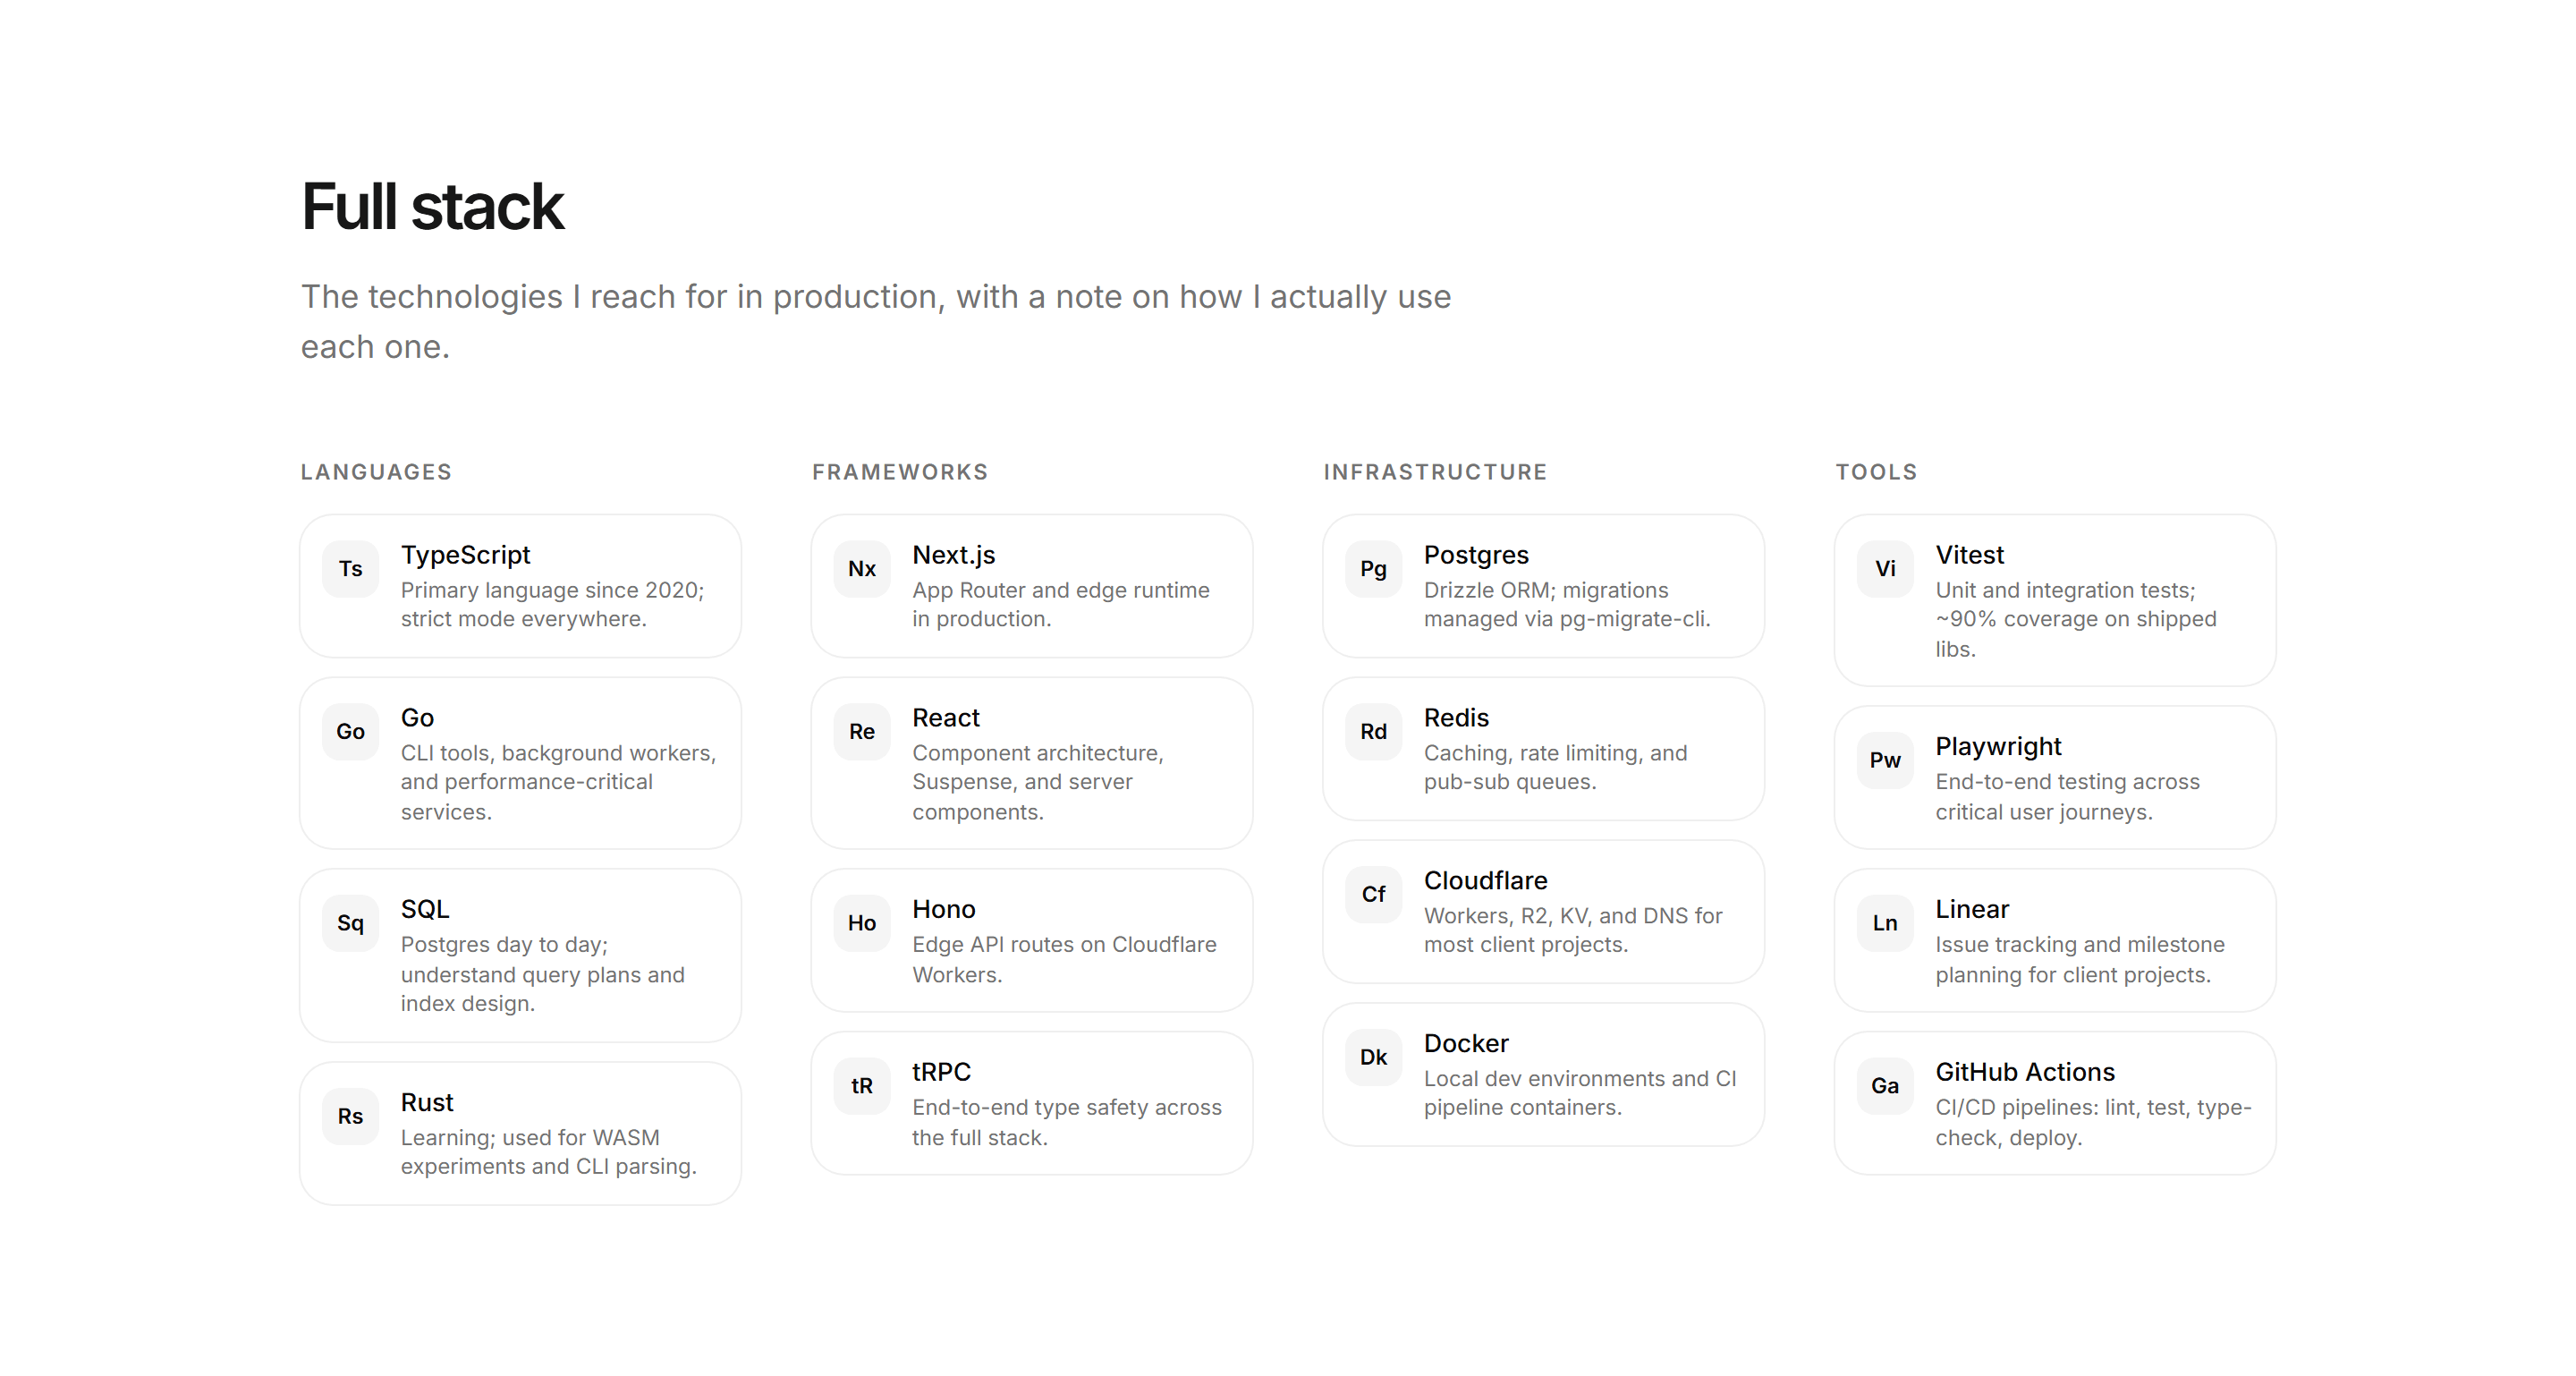Viewport: 2576px width, 1376px height.
Task: Click 'Edge API routes on Cloudflare' description
Action: (1065, 960)
